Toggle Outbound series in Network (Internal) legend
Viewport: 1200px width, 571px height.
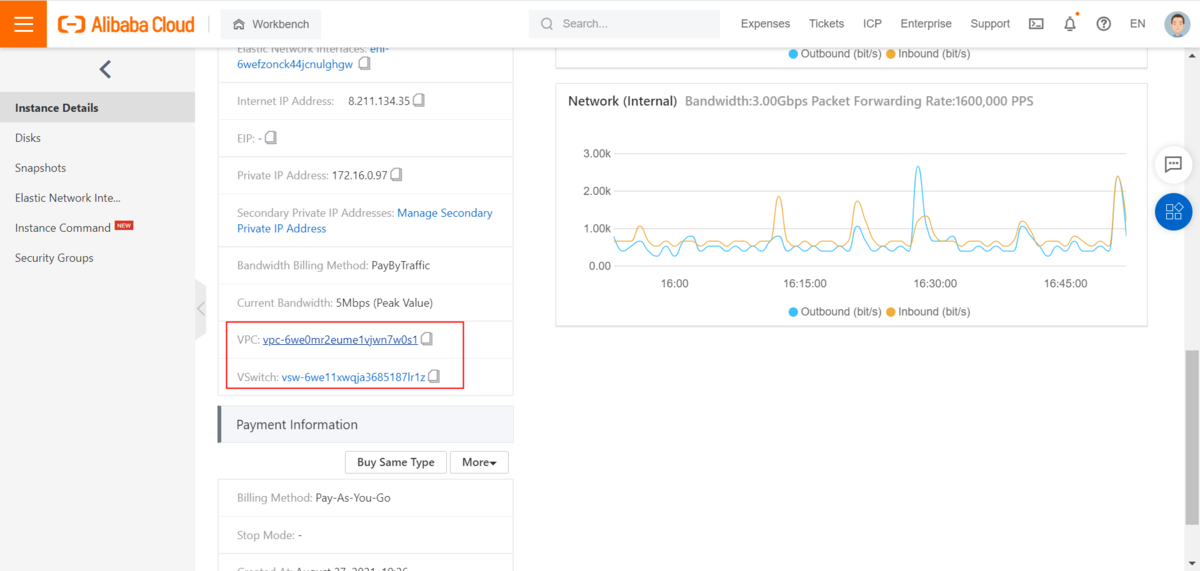pos(833,312)
